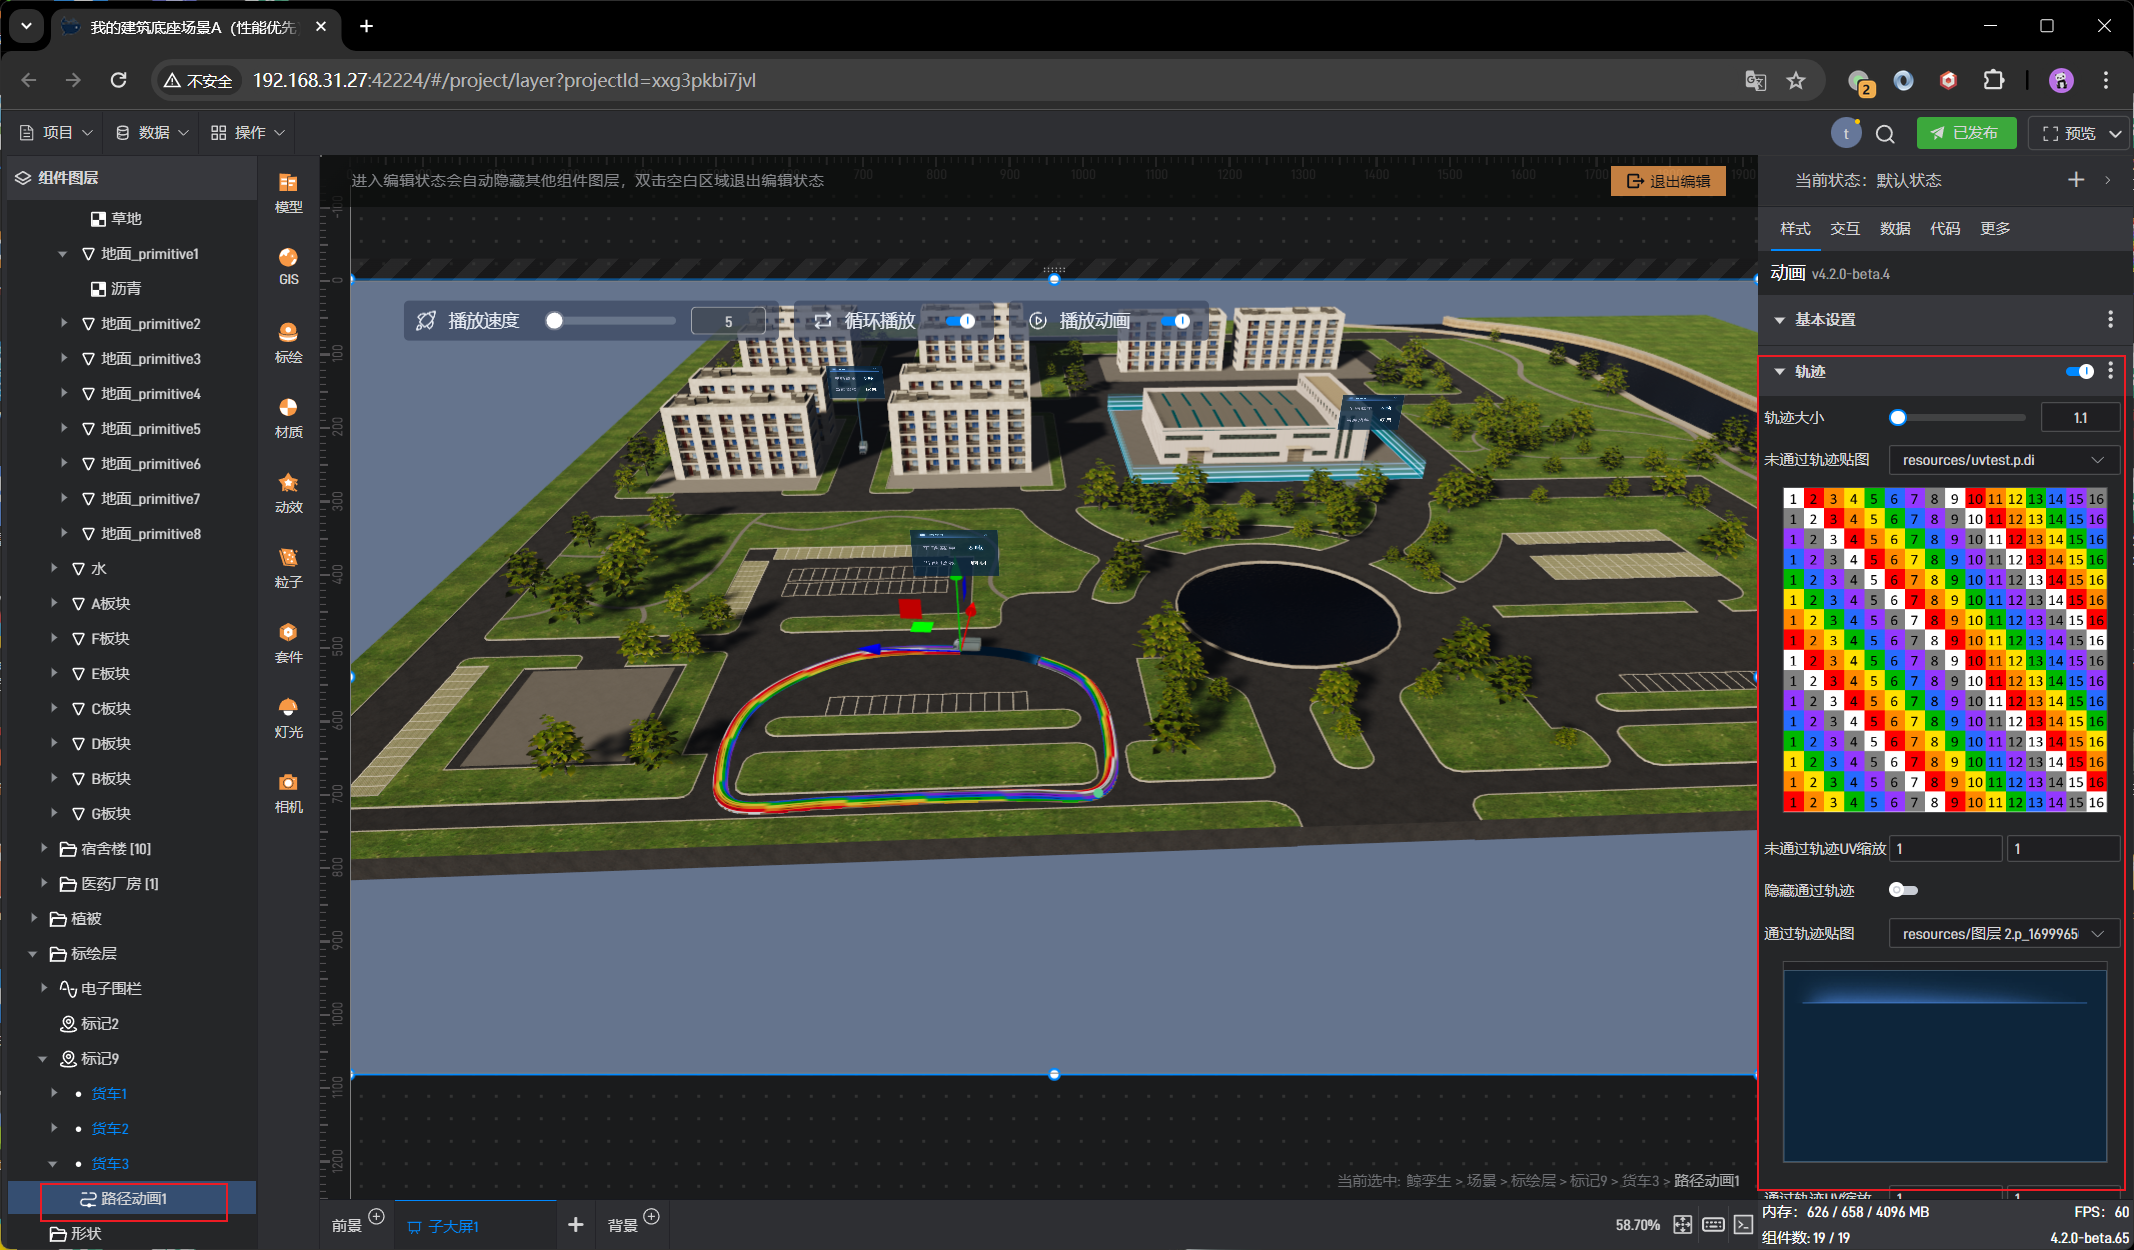Toggle the 循环播放 loop switch
Viewport: 2134px width, 1250px height.
coord(961,321)
